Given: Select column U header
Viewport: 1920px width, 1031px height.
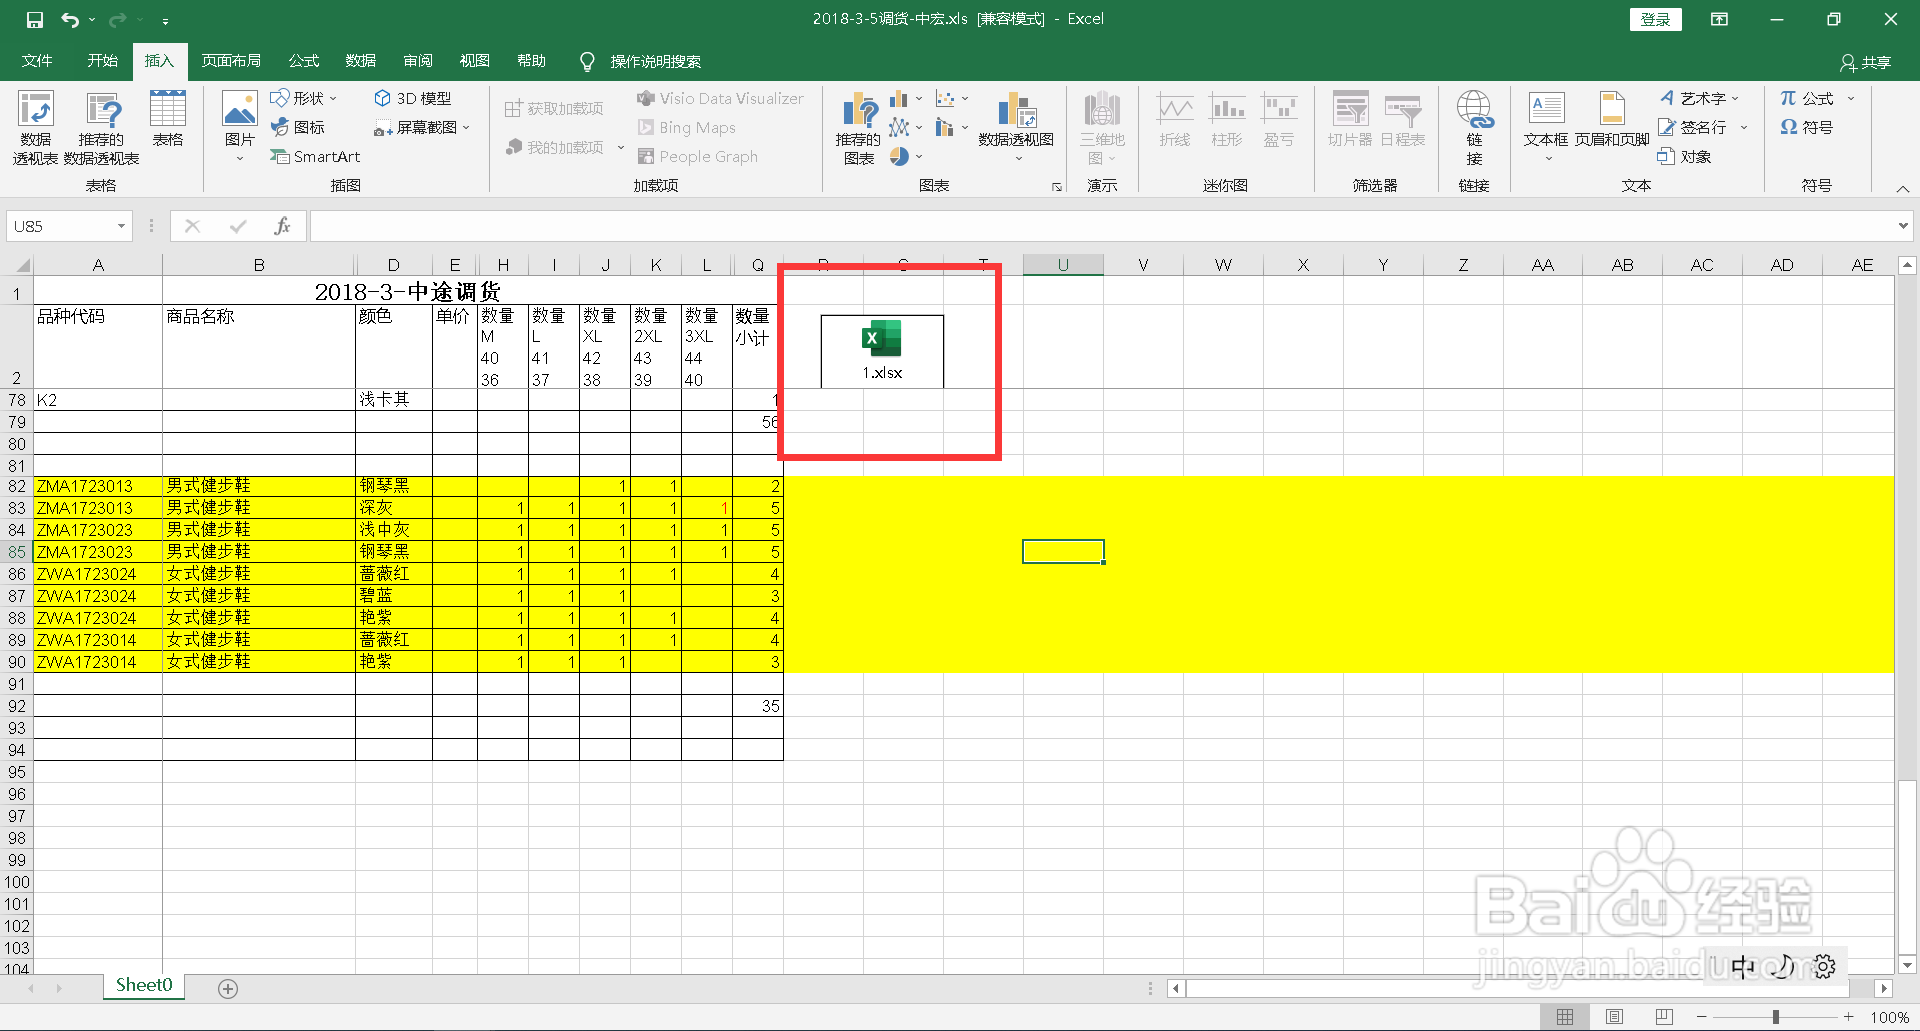Looking at the screenshot, I should (1063, 265).
